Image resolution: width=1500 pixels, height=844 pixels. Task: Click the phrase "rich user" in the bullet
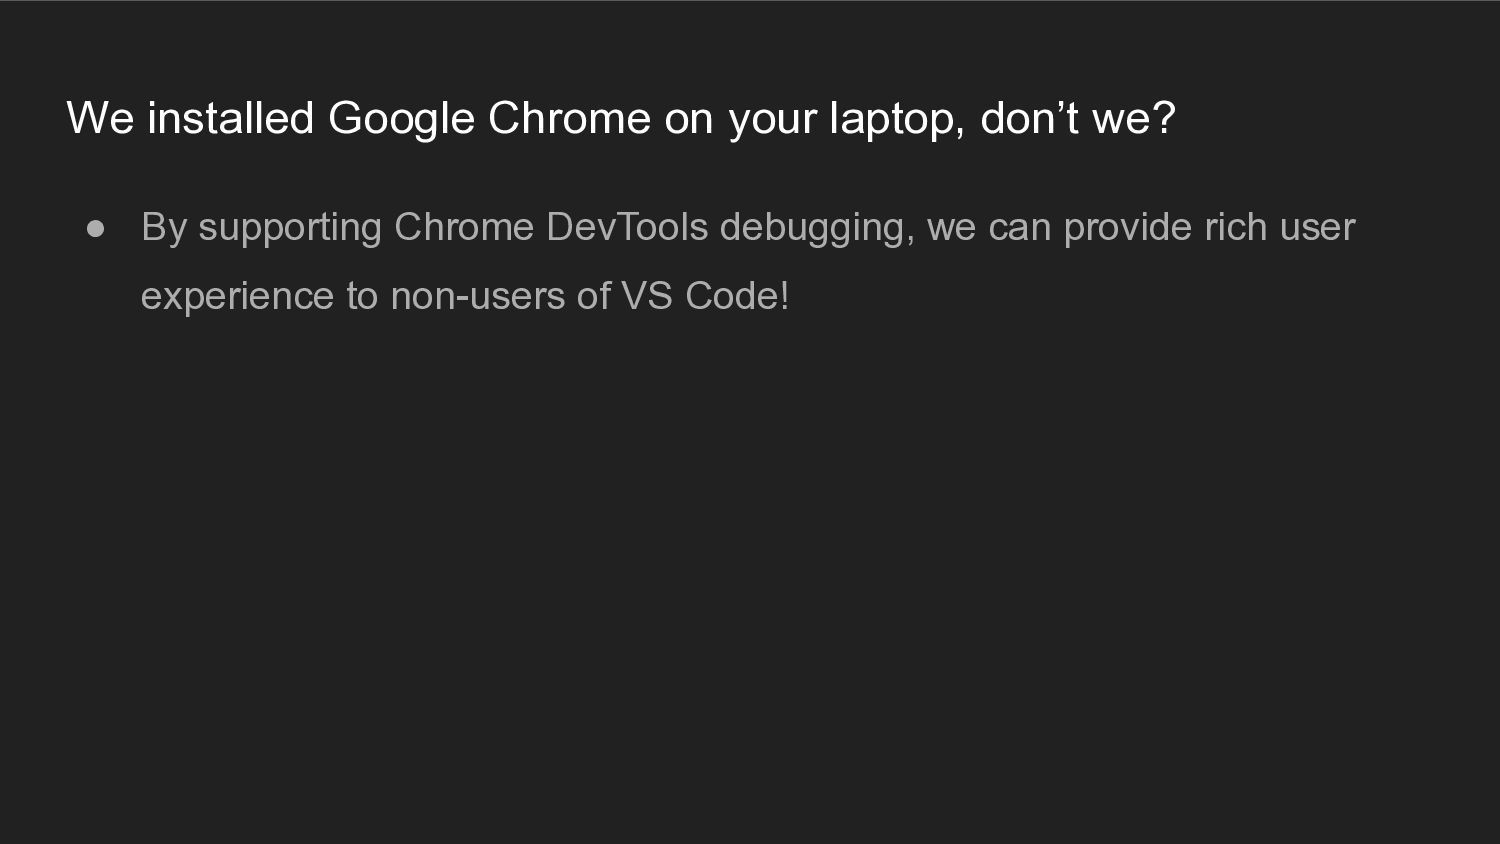pyautogui.click(x=1280, y=227)
